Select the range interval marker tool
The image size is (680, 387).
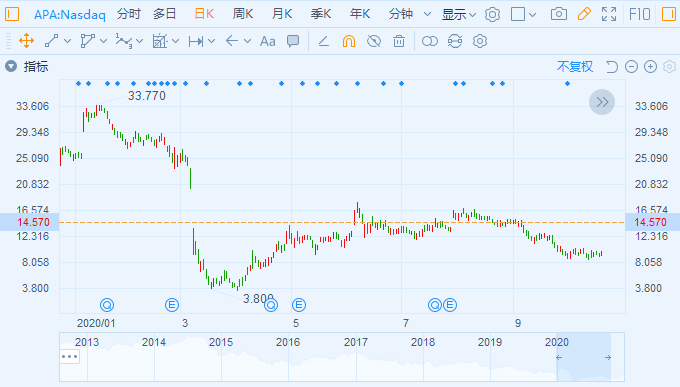(x=196, y=41)
